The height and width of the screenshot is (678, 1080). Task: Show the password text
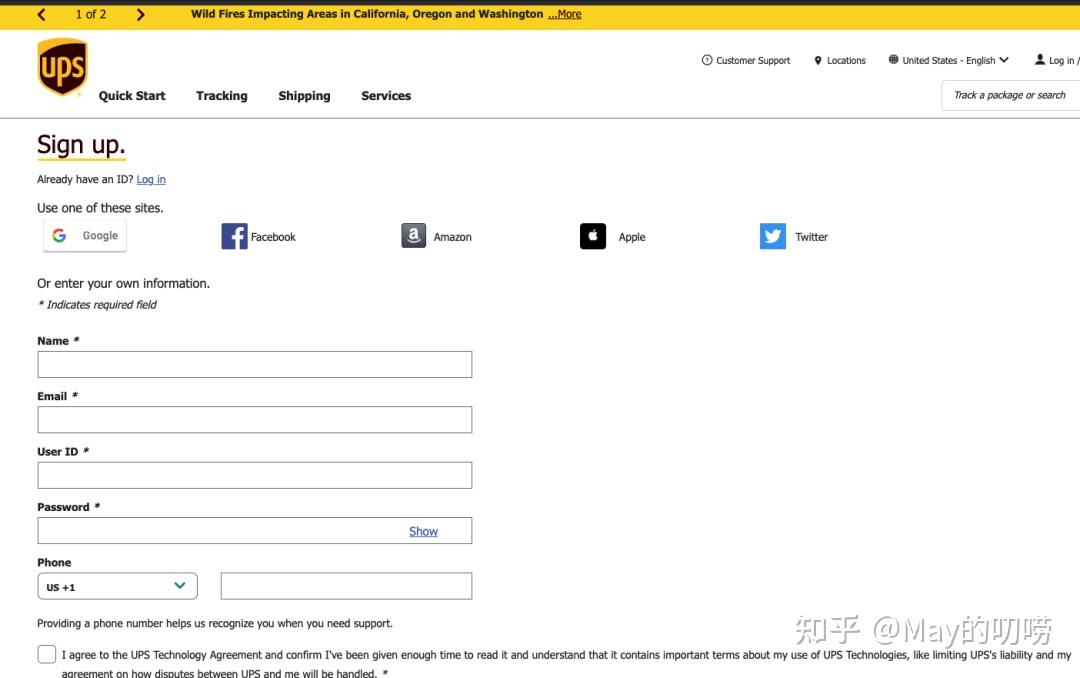(423, 531)
